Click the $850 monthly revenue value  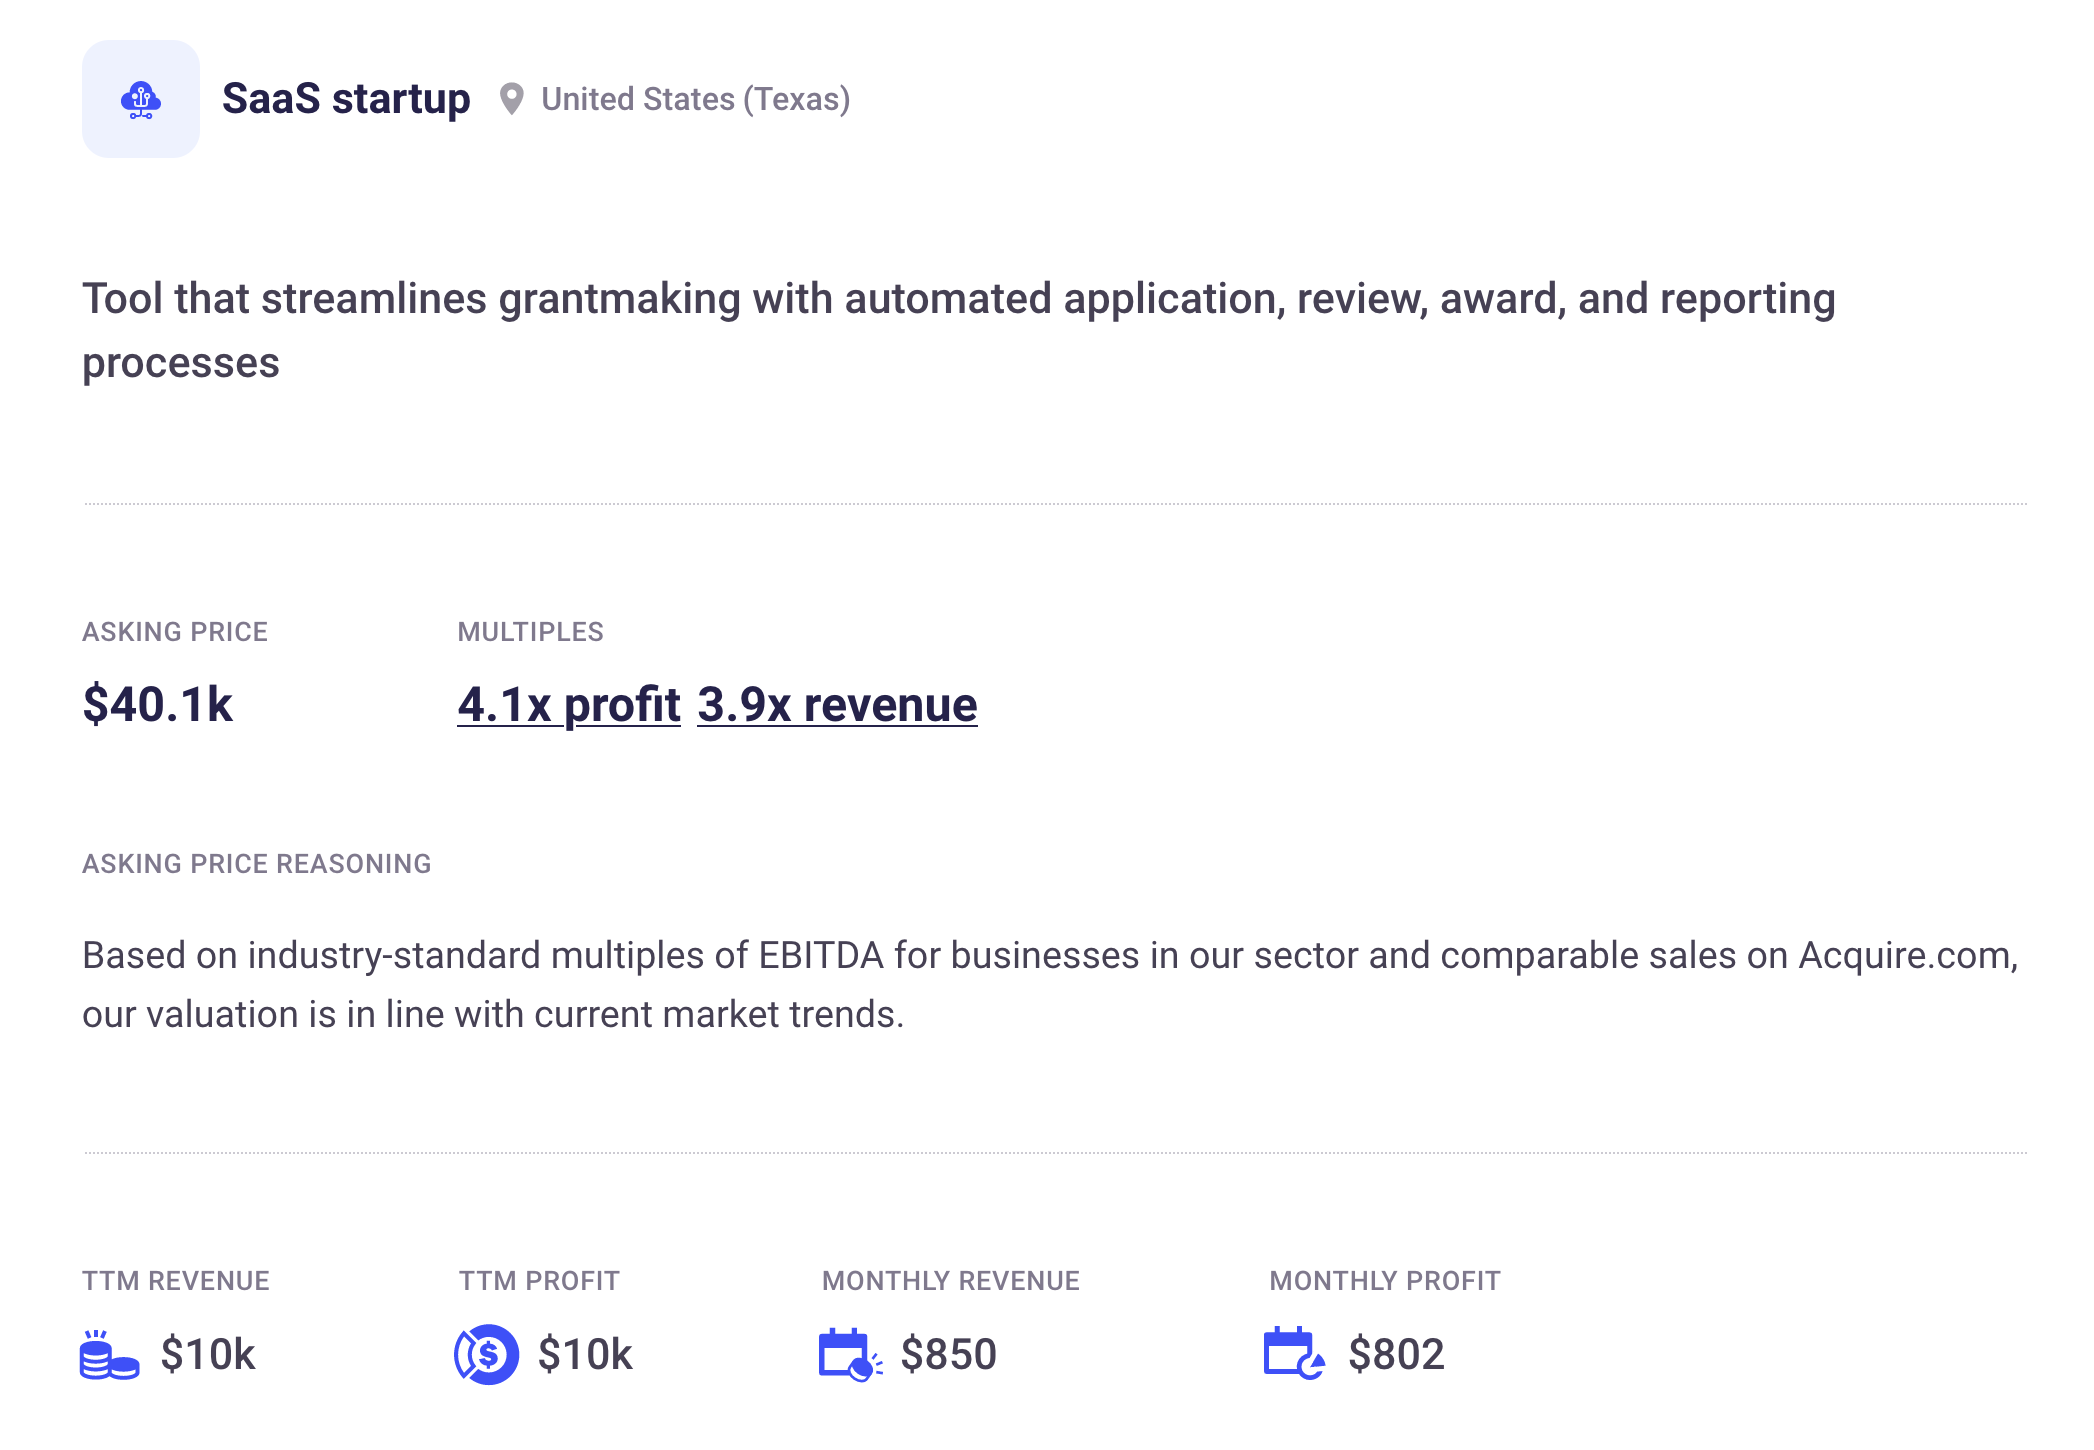coord(948,1355)
